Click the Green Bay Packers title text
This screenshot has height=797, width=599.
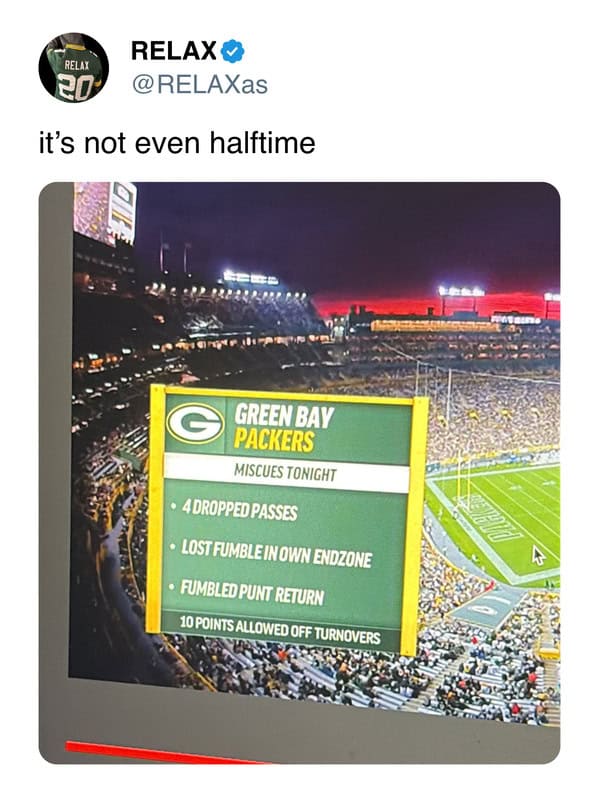pos(283,429)
